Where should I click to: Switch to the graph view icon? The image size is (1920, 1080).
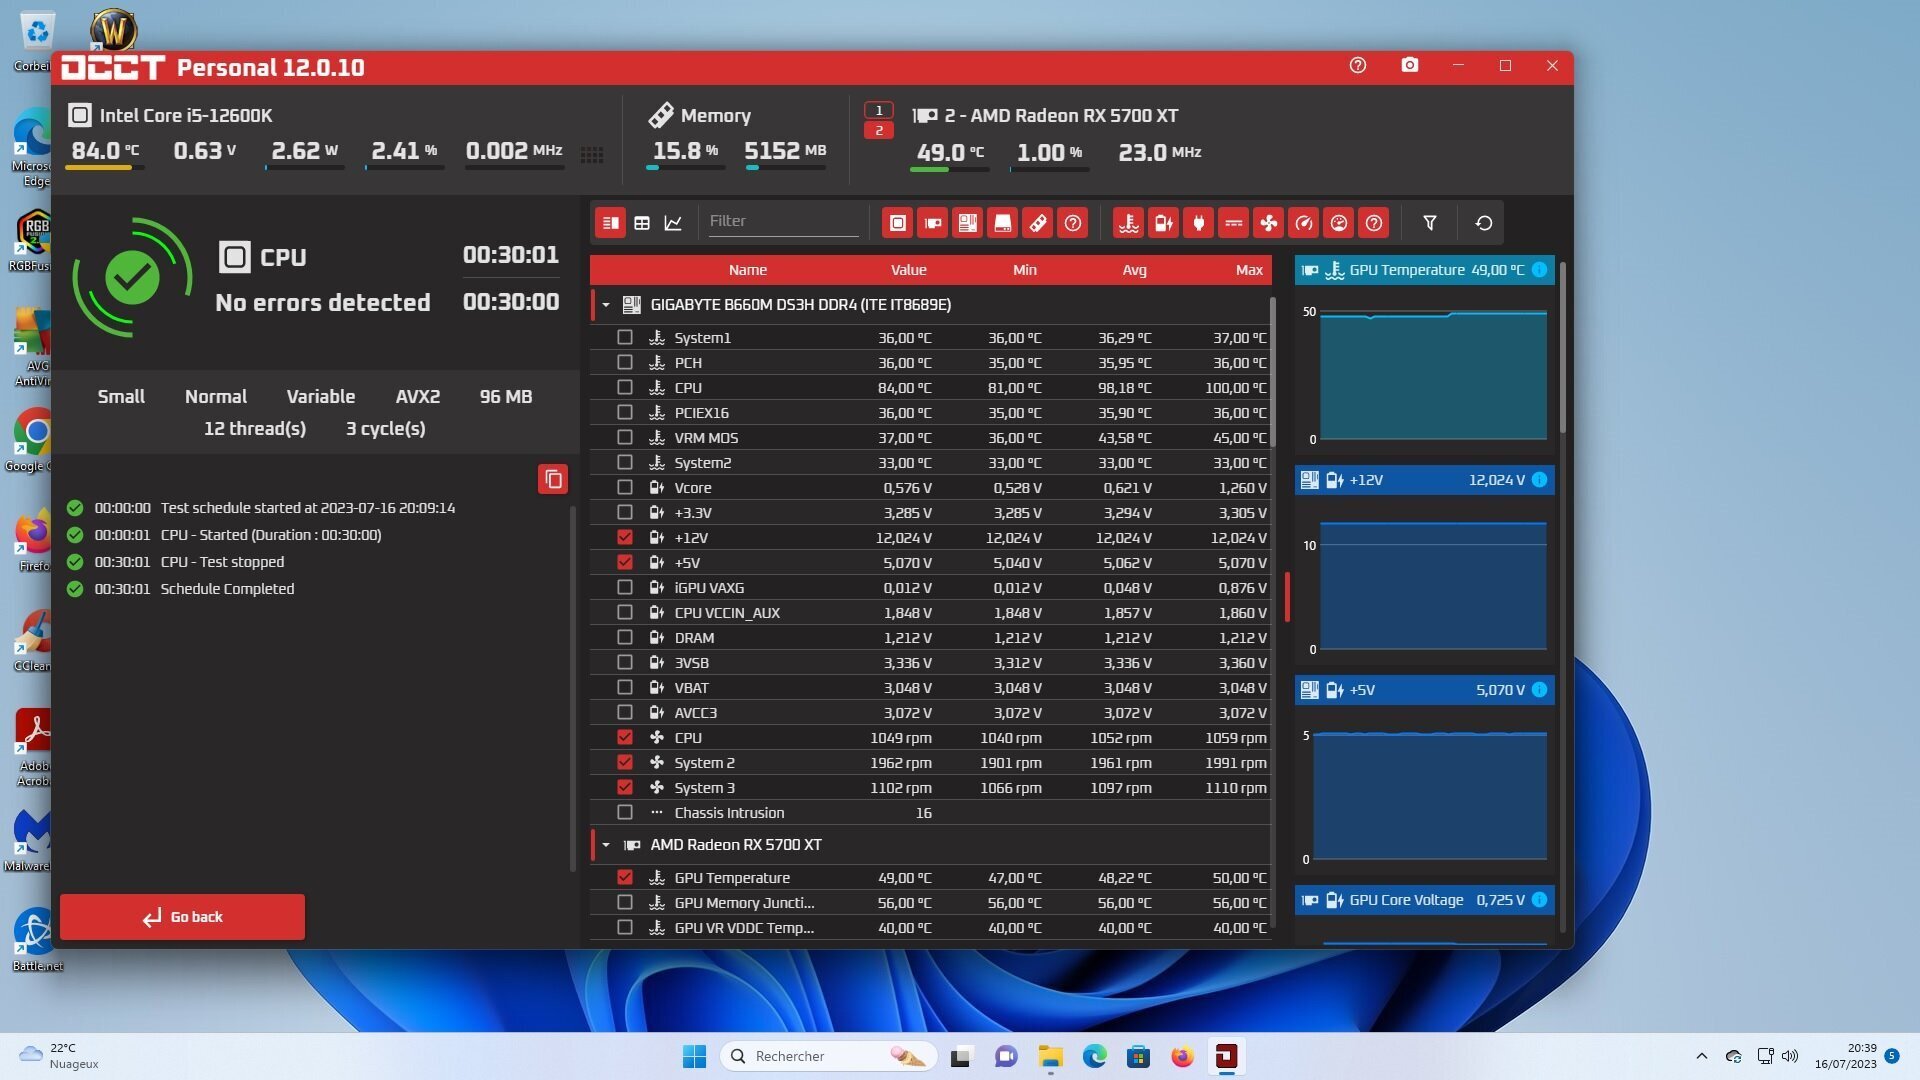point(673,223)
